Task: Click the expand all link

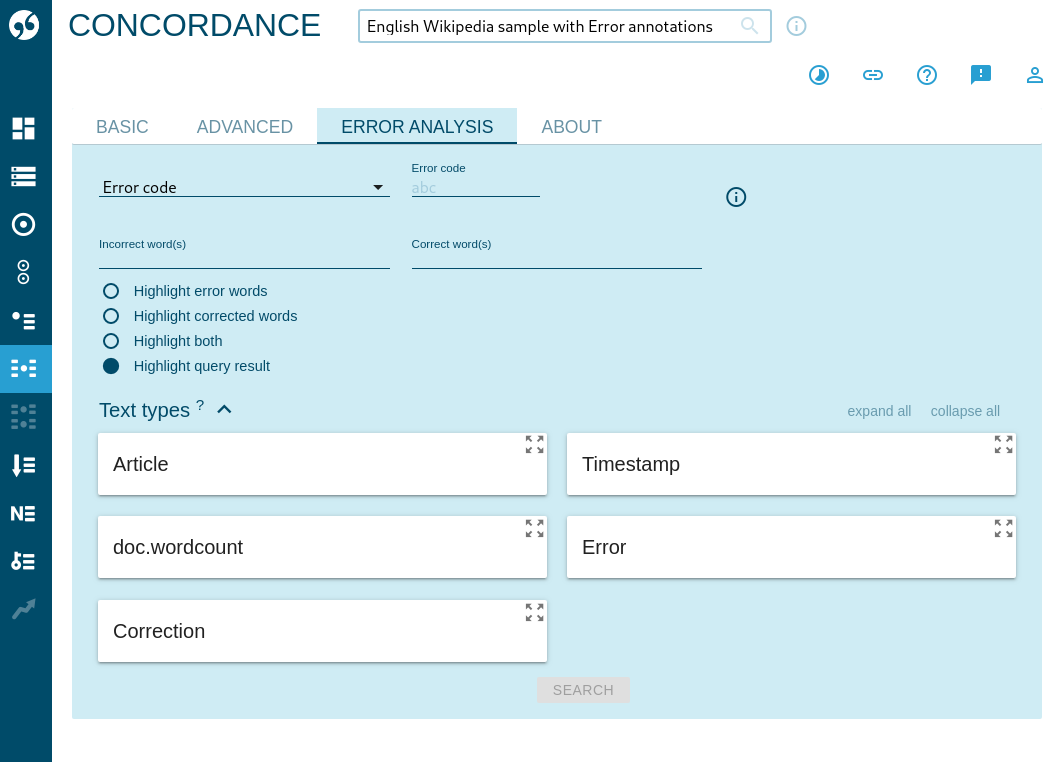Action: [879, 411]
